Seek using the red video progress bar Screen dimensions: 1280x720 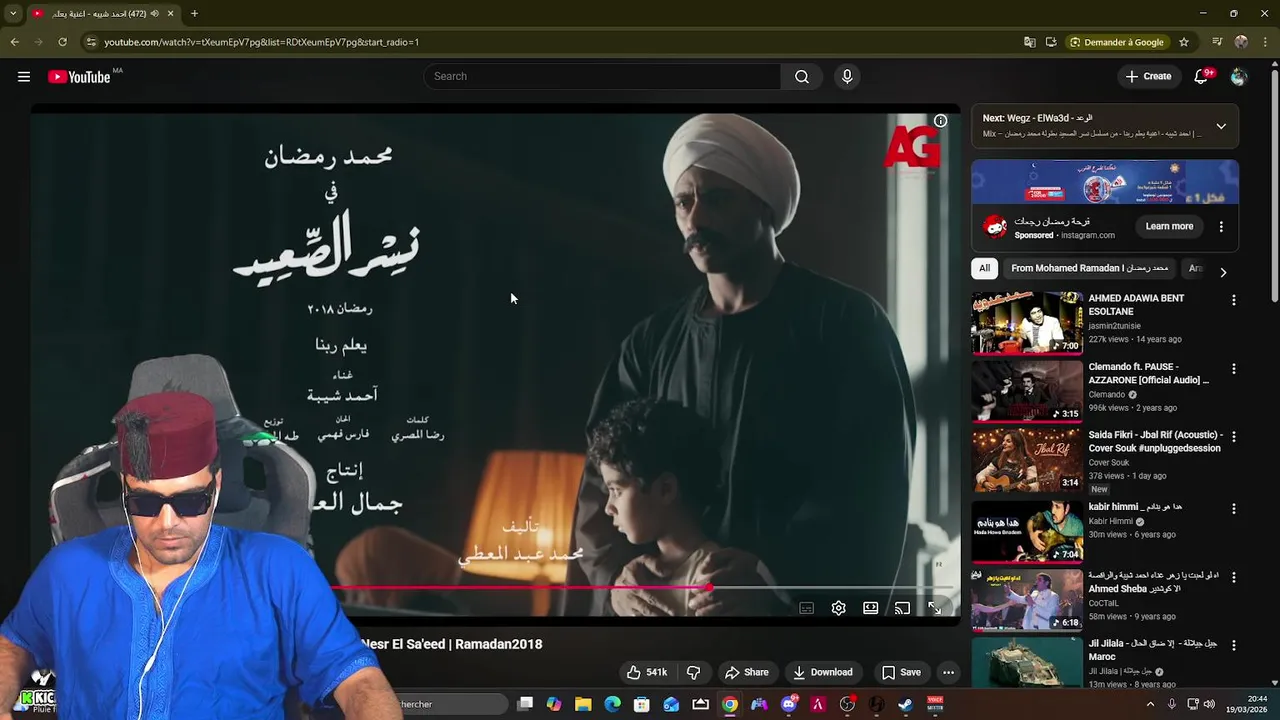pyautogui.click(x=520, y=588)
